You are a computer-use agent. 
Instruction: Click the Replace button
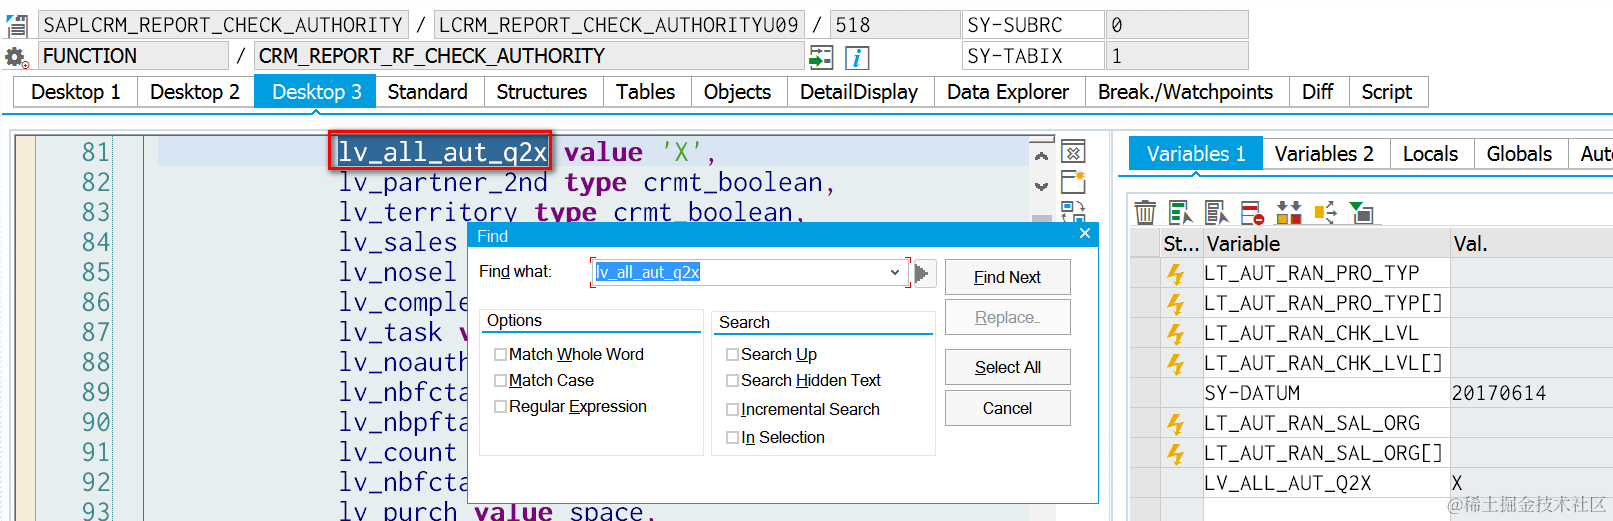click(x=1008, y=317)
